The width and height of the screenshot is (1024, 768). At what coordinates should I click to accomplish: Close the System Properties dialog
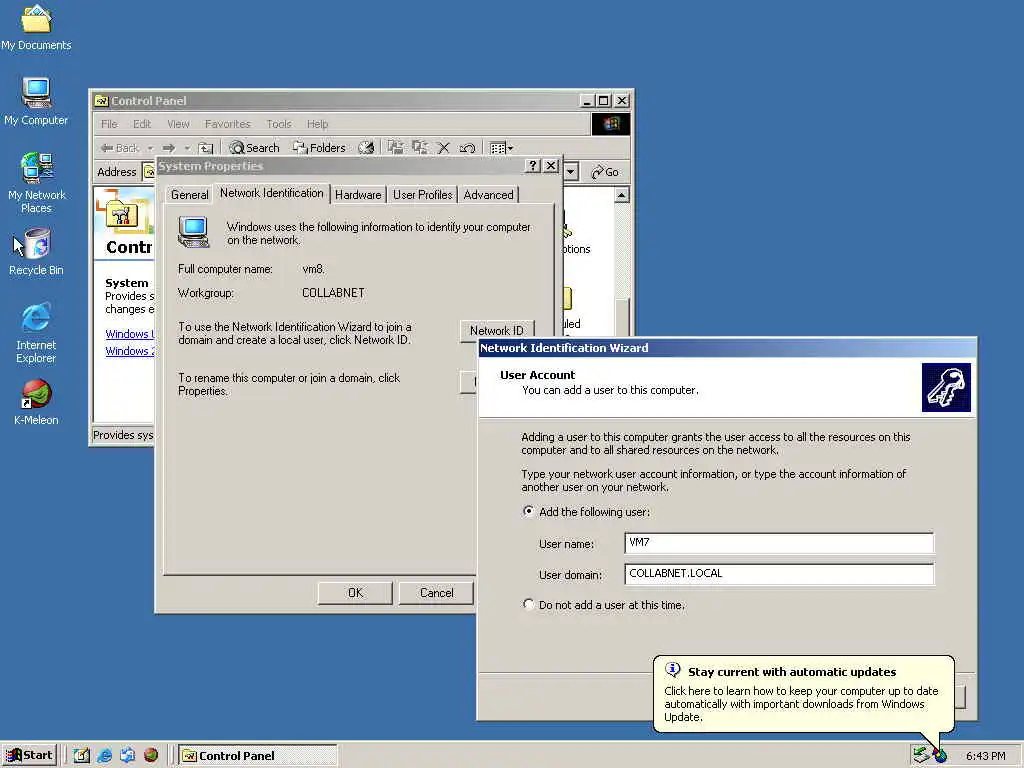point(551,166)
